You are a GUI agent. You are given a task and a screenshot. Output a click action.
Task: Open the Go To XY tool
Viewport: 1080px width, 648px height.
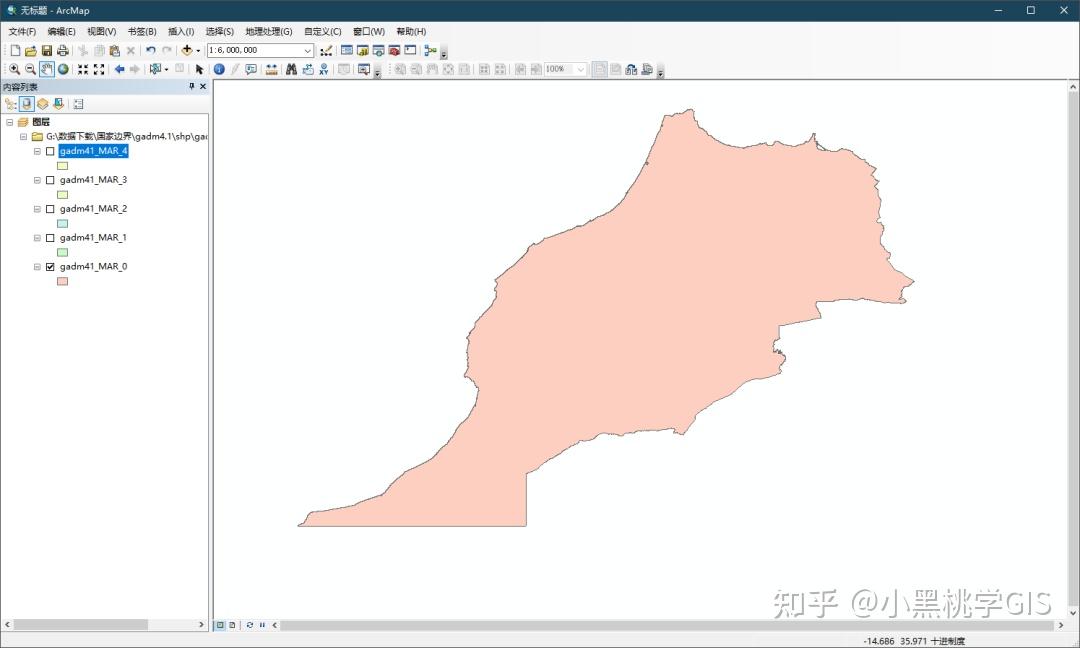(324, 69)
